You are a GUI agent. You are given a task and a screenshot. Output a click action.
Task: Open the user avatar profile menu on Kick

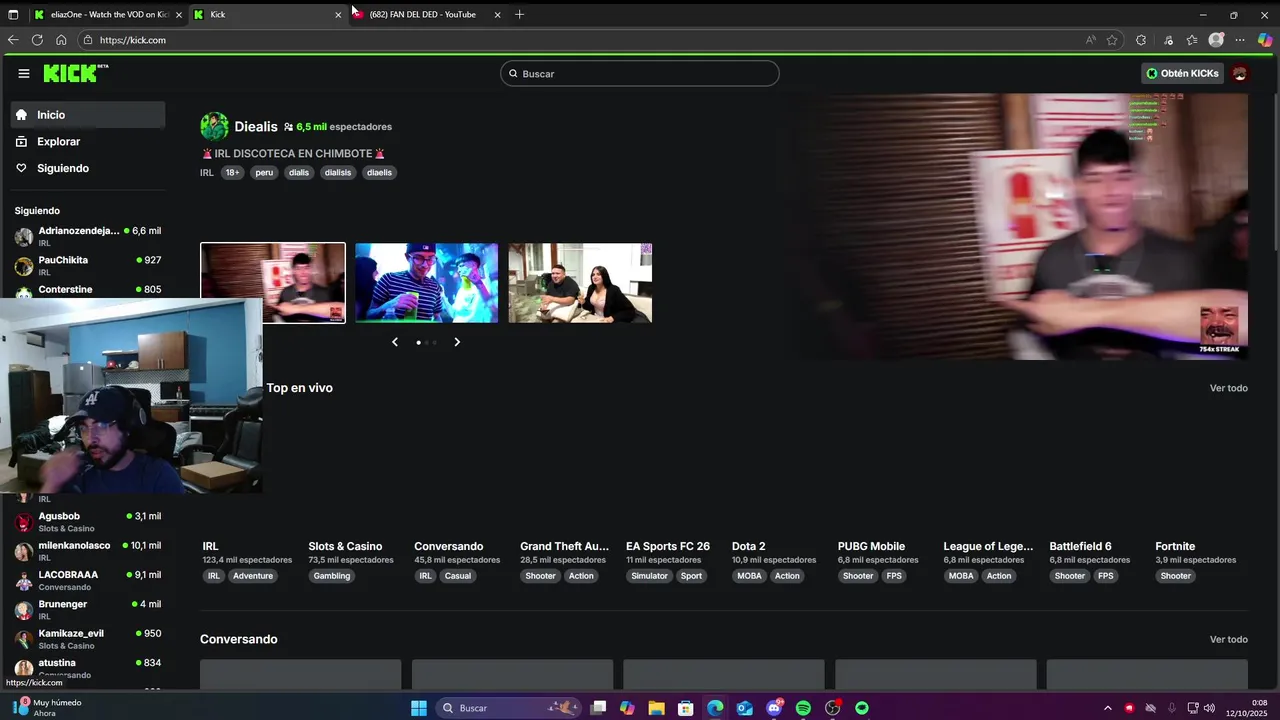click(x=1240, y=73)
